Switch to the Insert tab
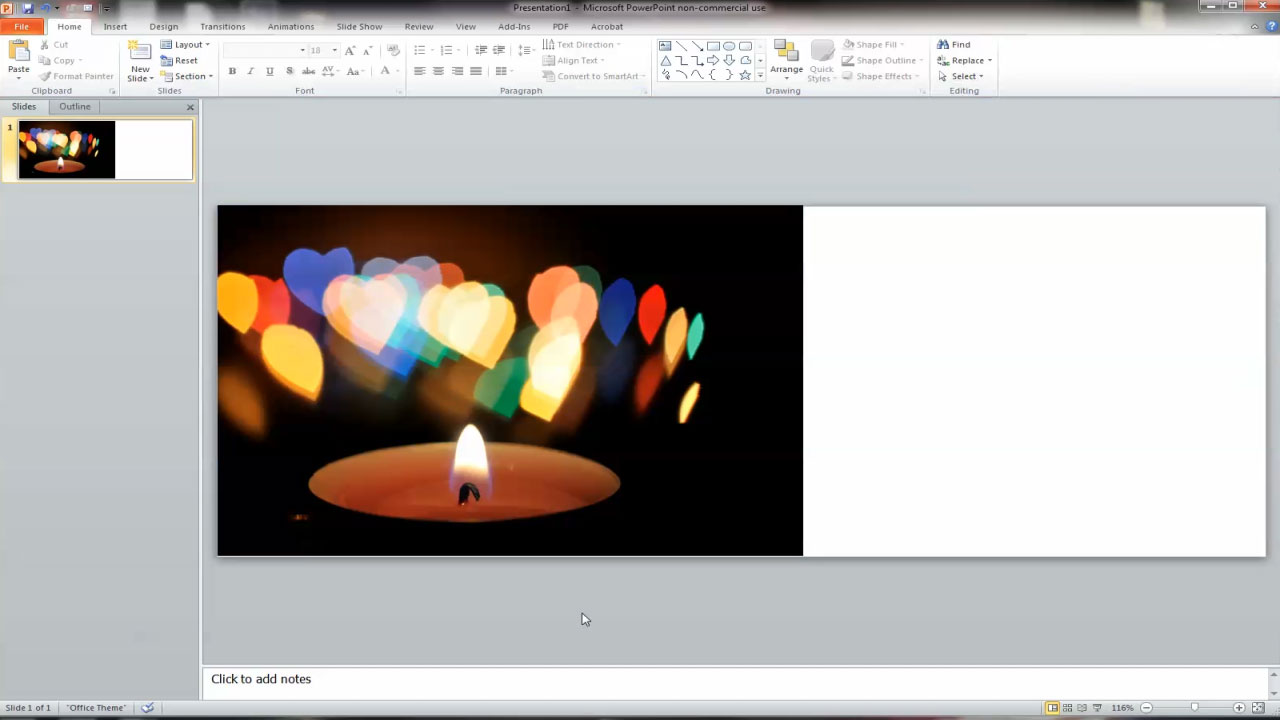Image resolution: width=1280 pixels, height=720 pixels. (x=115, y=27)
